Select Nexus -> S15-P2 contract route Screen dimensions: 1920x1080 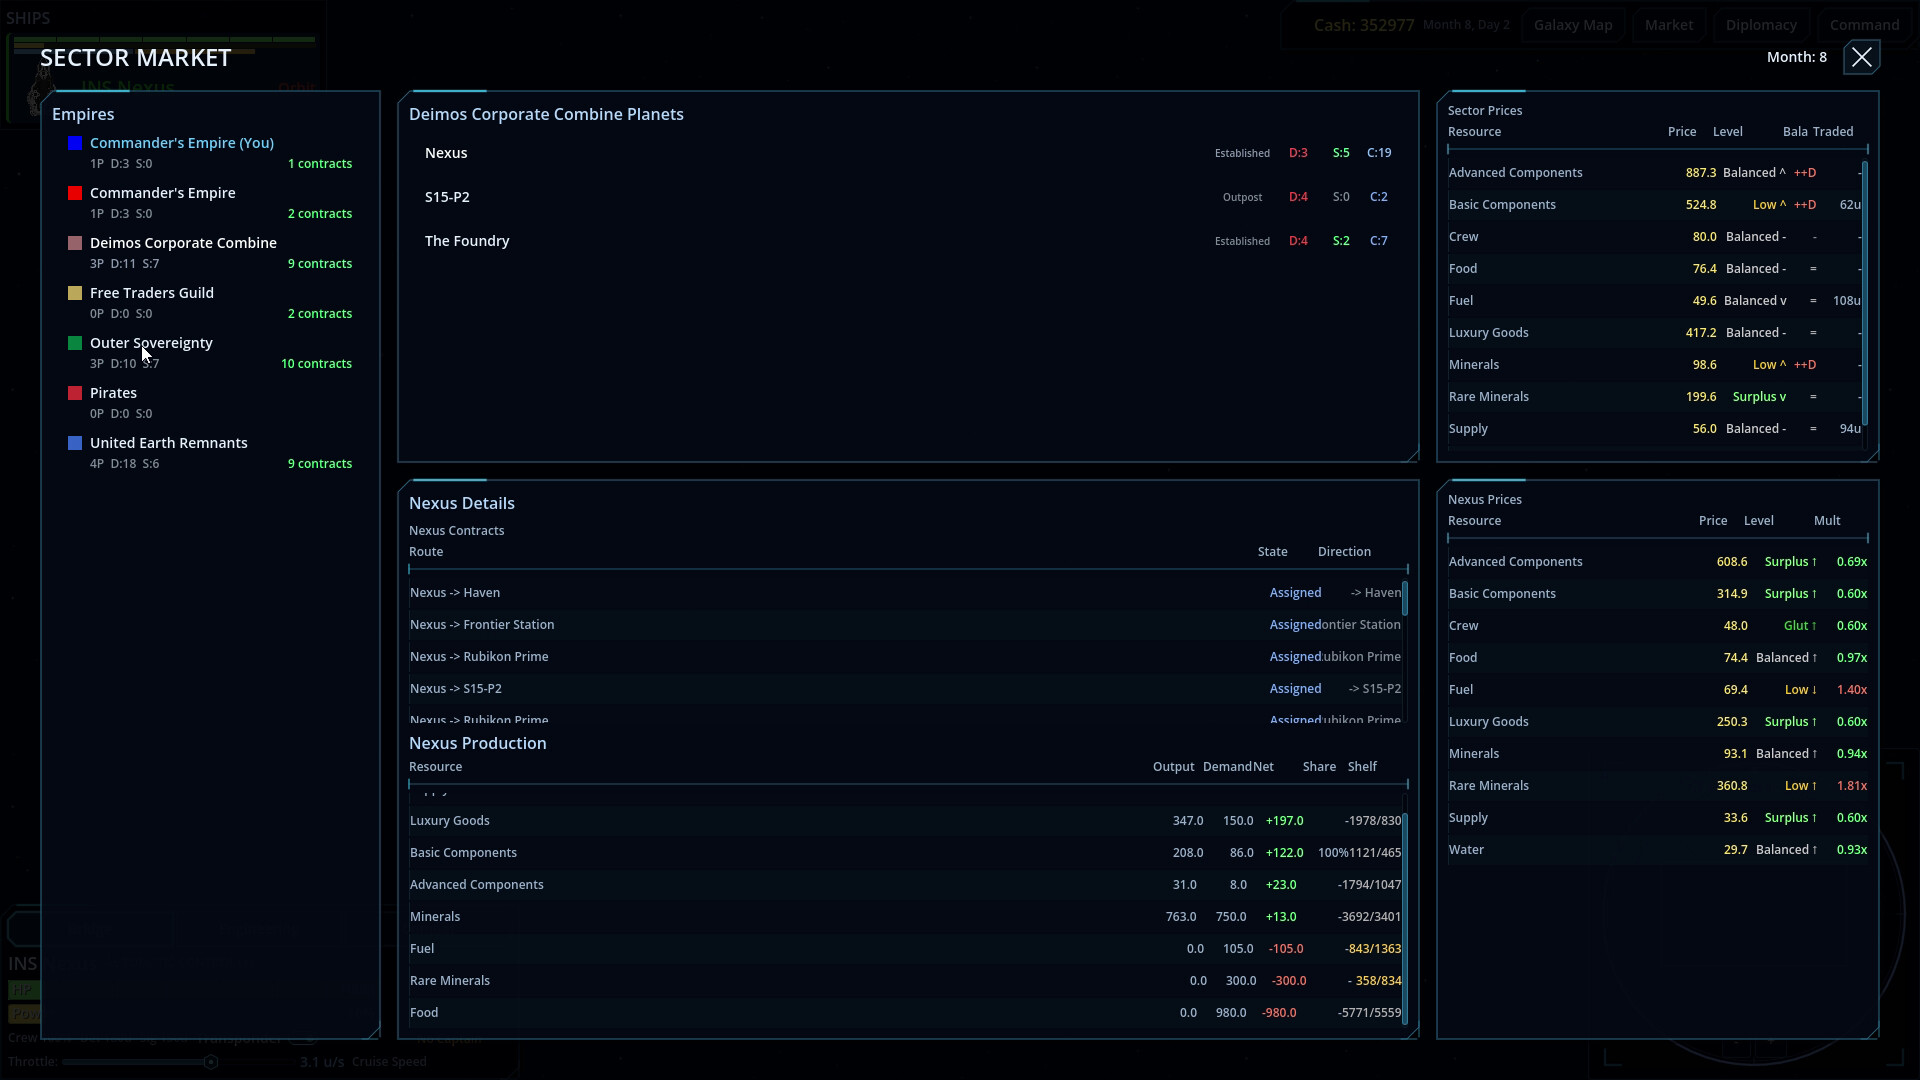click(905, 689)
